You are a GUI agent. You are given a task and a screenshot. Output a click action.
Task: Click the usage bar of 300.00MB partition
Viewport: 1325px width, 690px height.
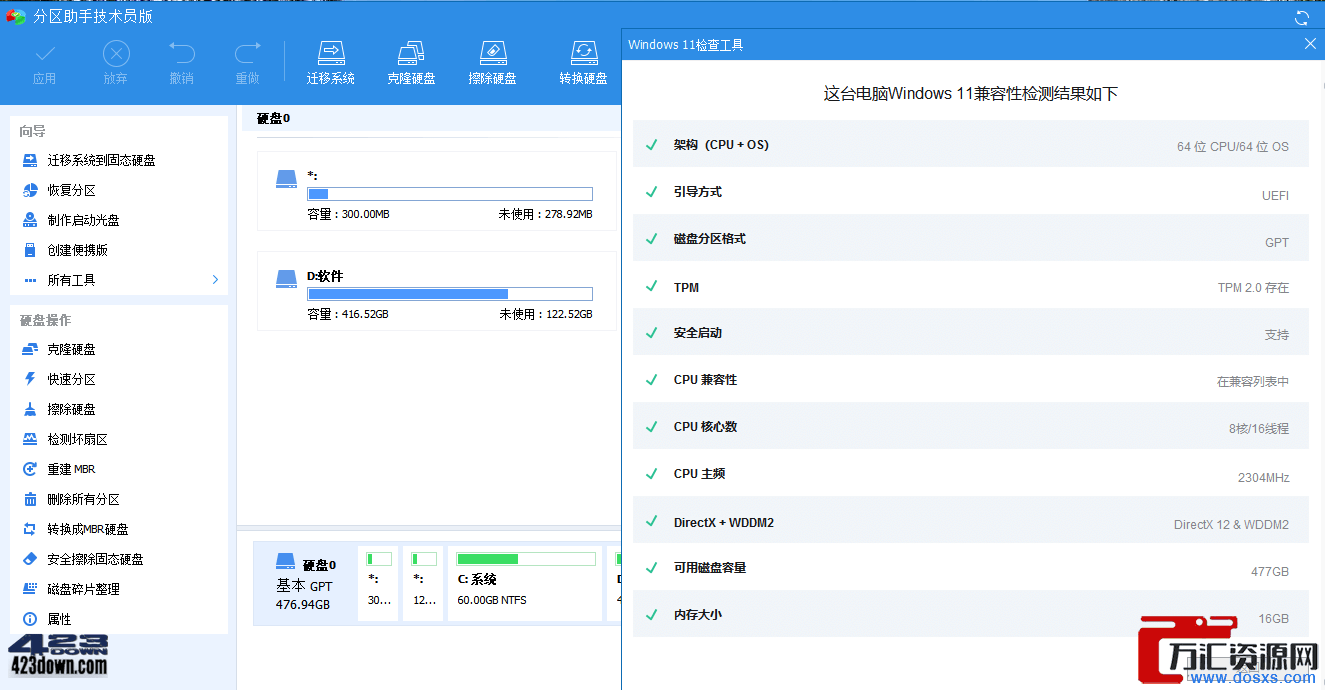(x=450, y=194)
